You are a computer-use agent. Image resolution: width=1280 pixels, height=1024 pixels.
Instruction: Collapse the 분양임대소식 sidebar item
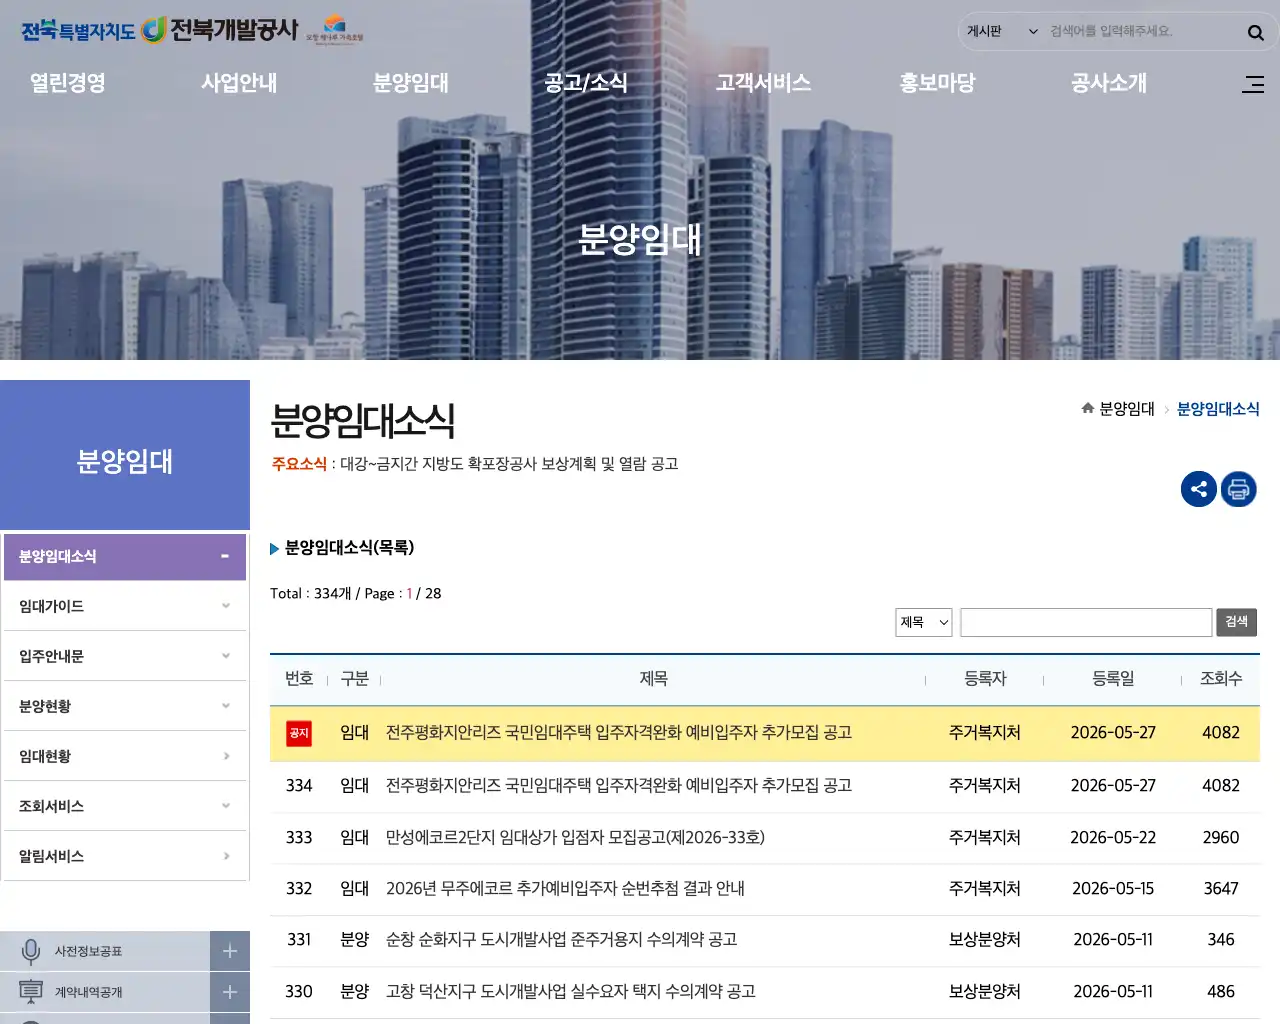(125, 556)
